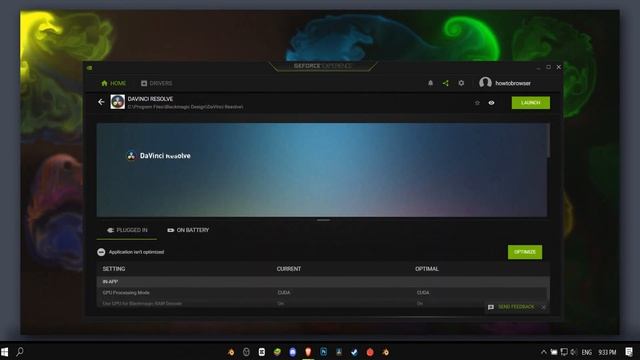The width and height of the screenshot is (640, 360).
Task: Switch to the Drivers tab
Action: 156,83
